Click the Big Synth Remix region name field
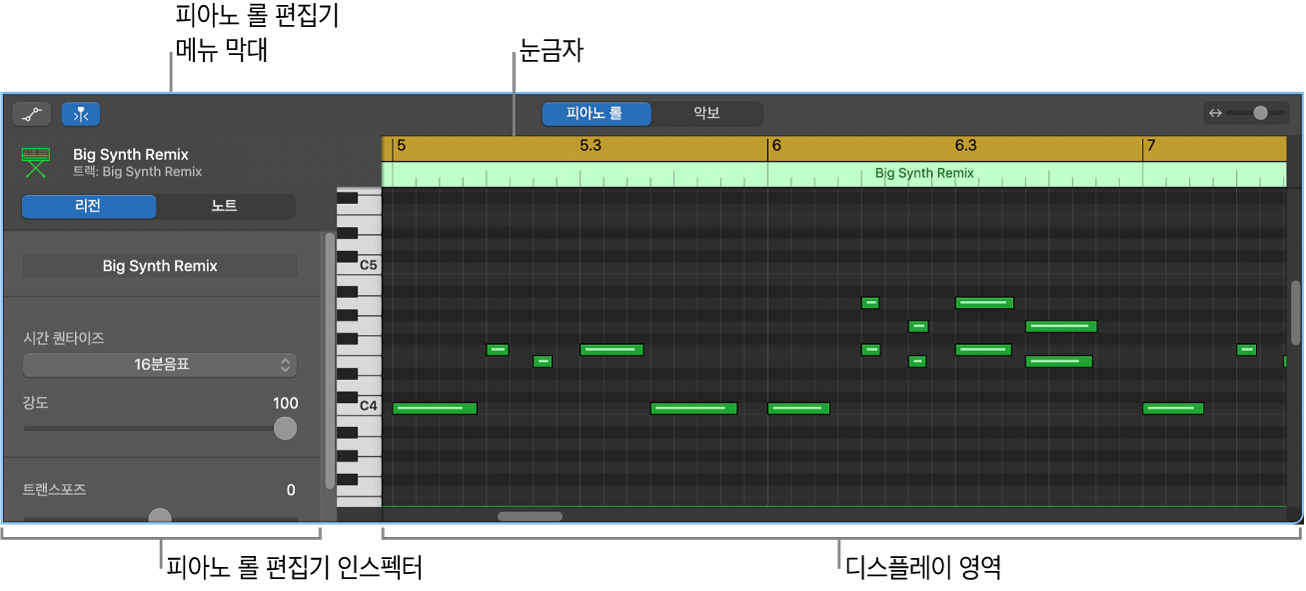Viewport: 1306px width, 591px height. tap(160, 266)
